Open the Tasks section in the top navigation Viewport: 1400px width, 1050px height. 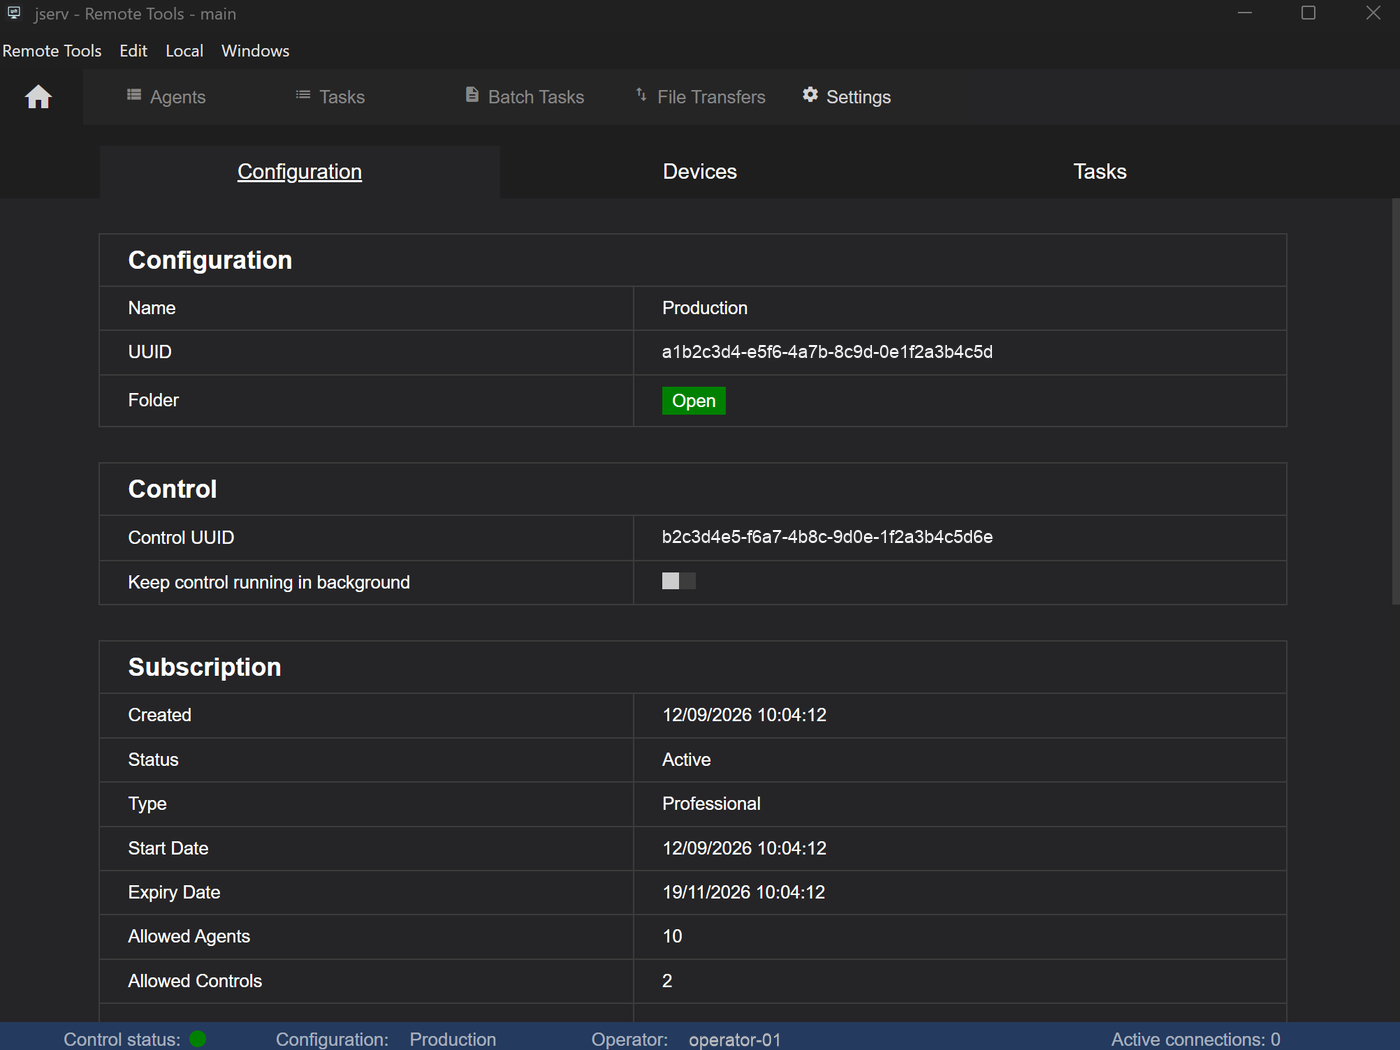[x=330, y=97]
